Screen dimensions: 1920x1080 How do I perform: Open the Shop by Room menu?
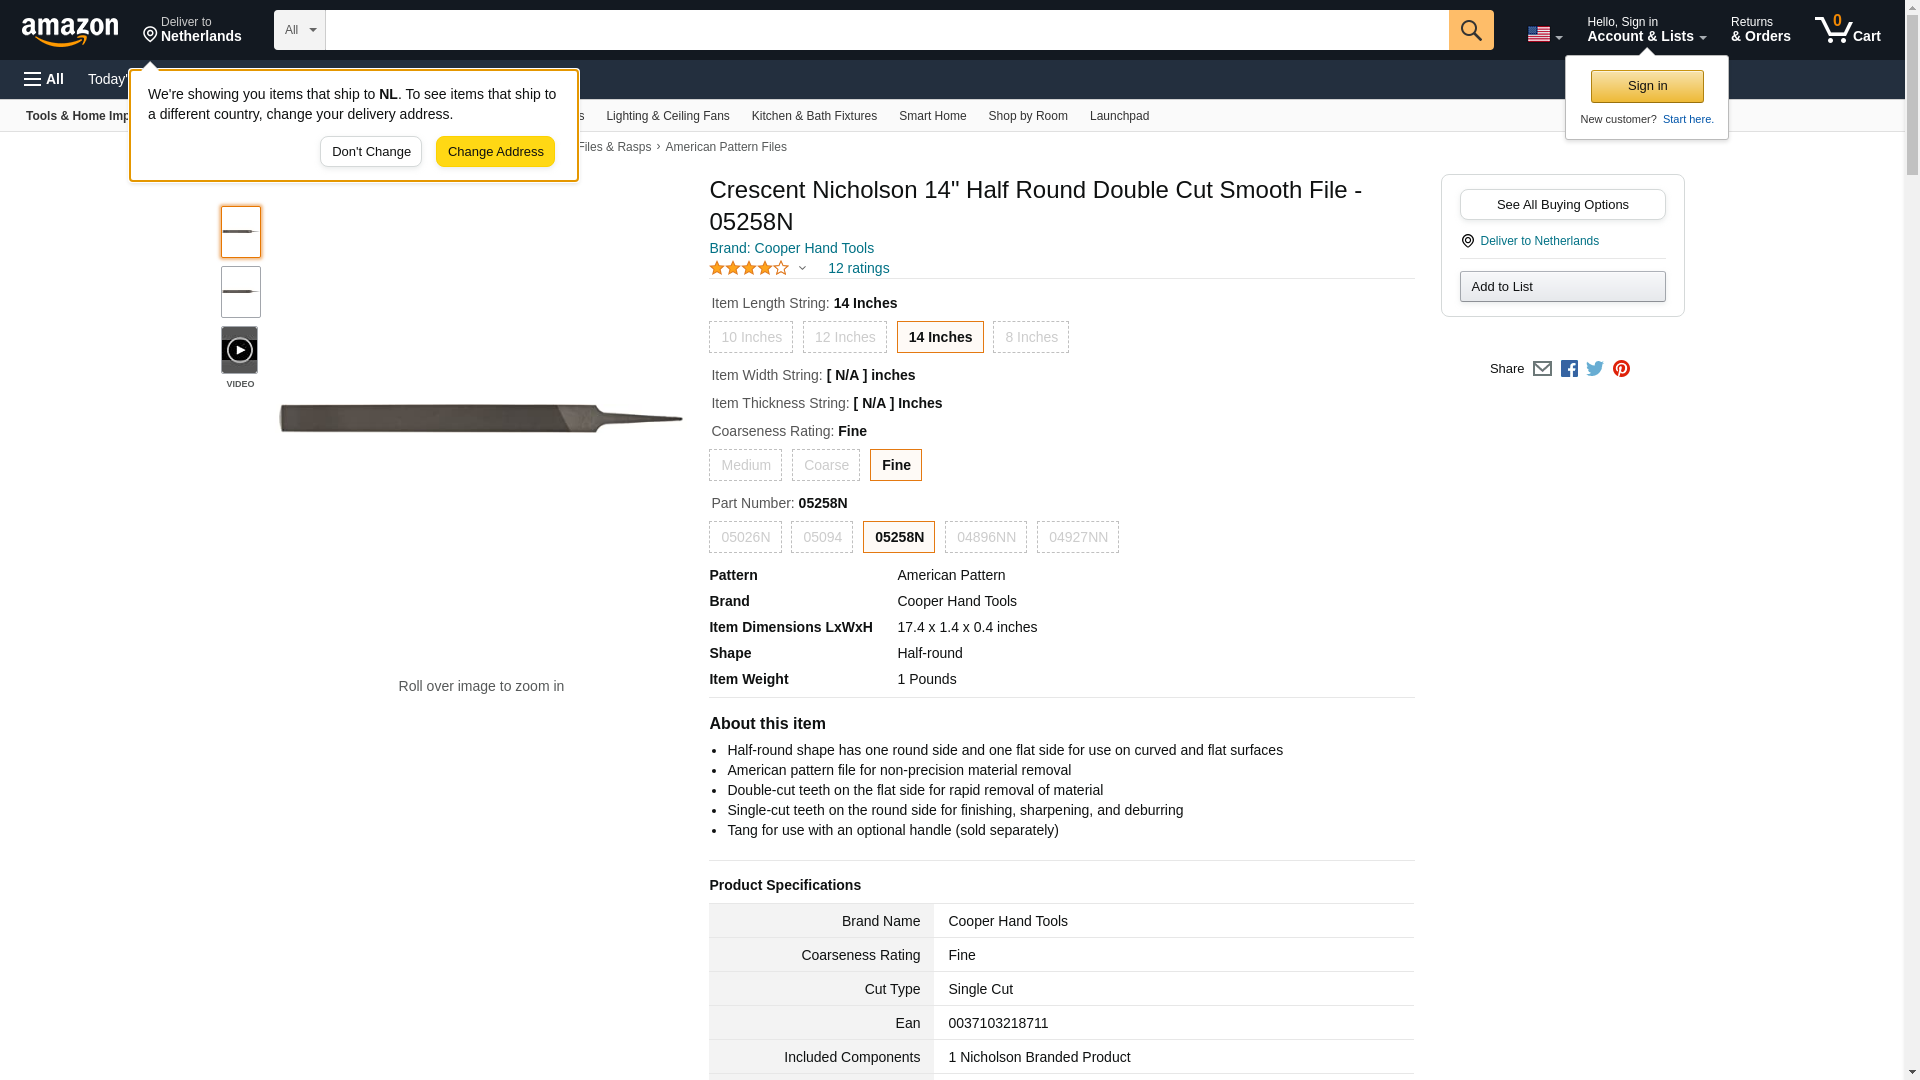(x=1027, y=116)
